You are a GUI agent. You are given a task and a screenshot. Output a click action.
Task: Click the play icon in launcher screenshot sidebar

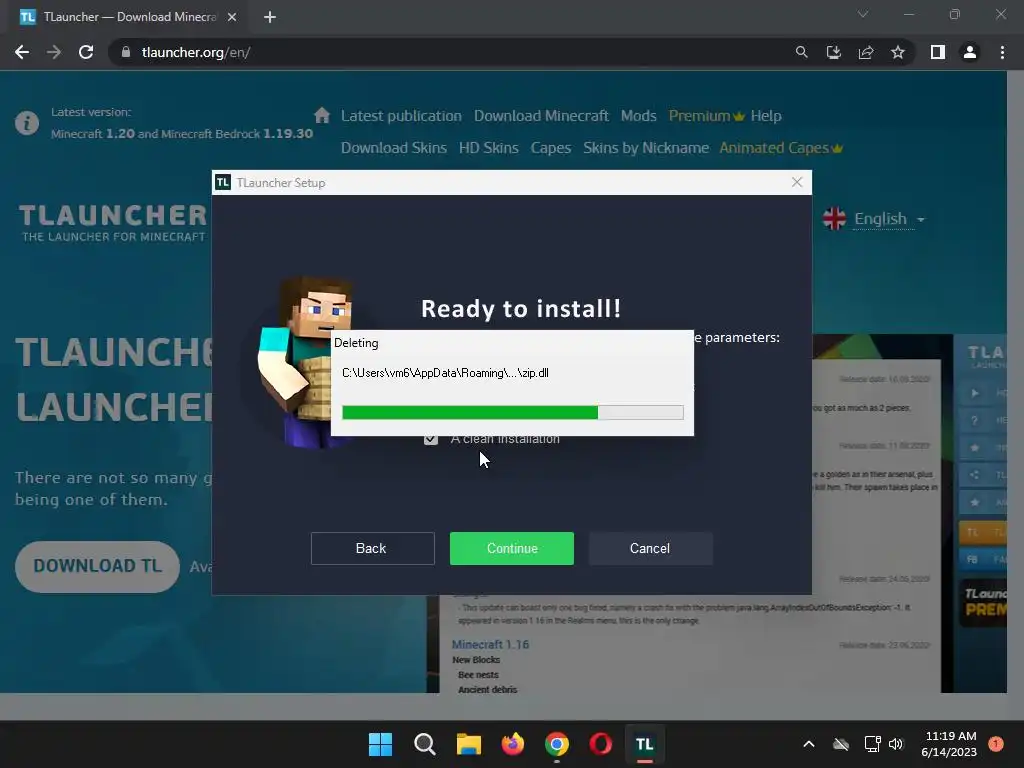click(975, 393)
